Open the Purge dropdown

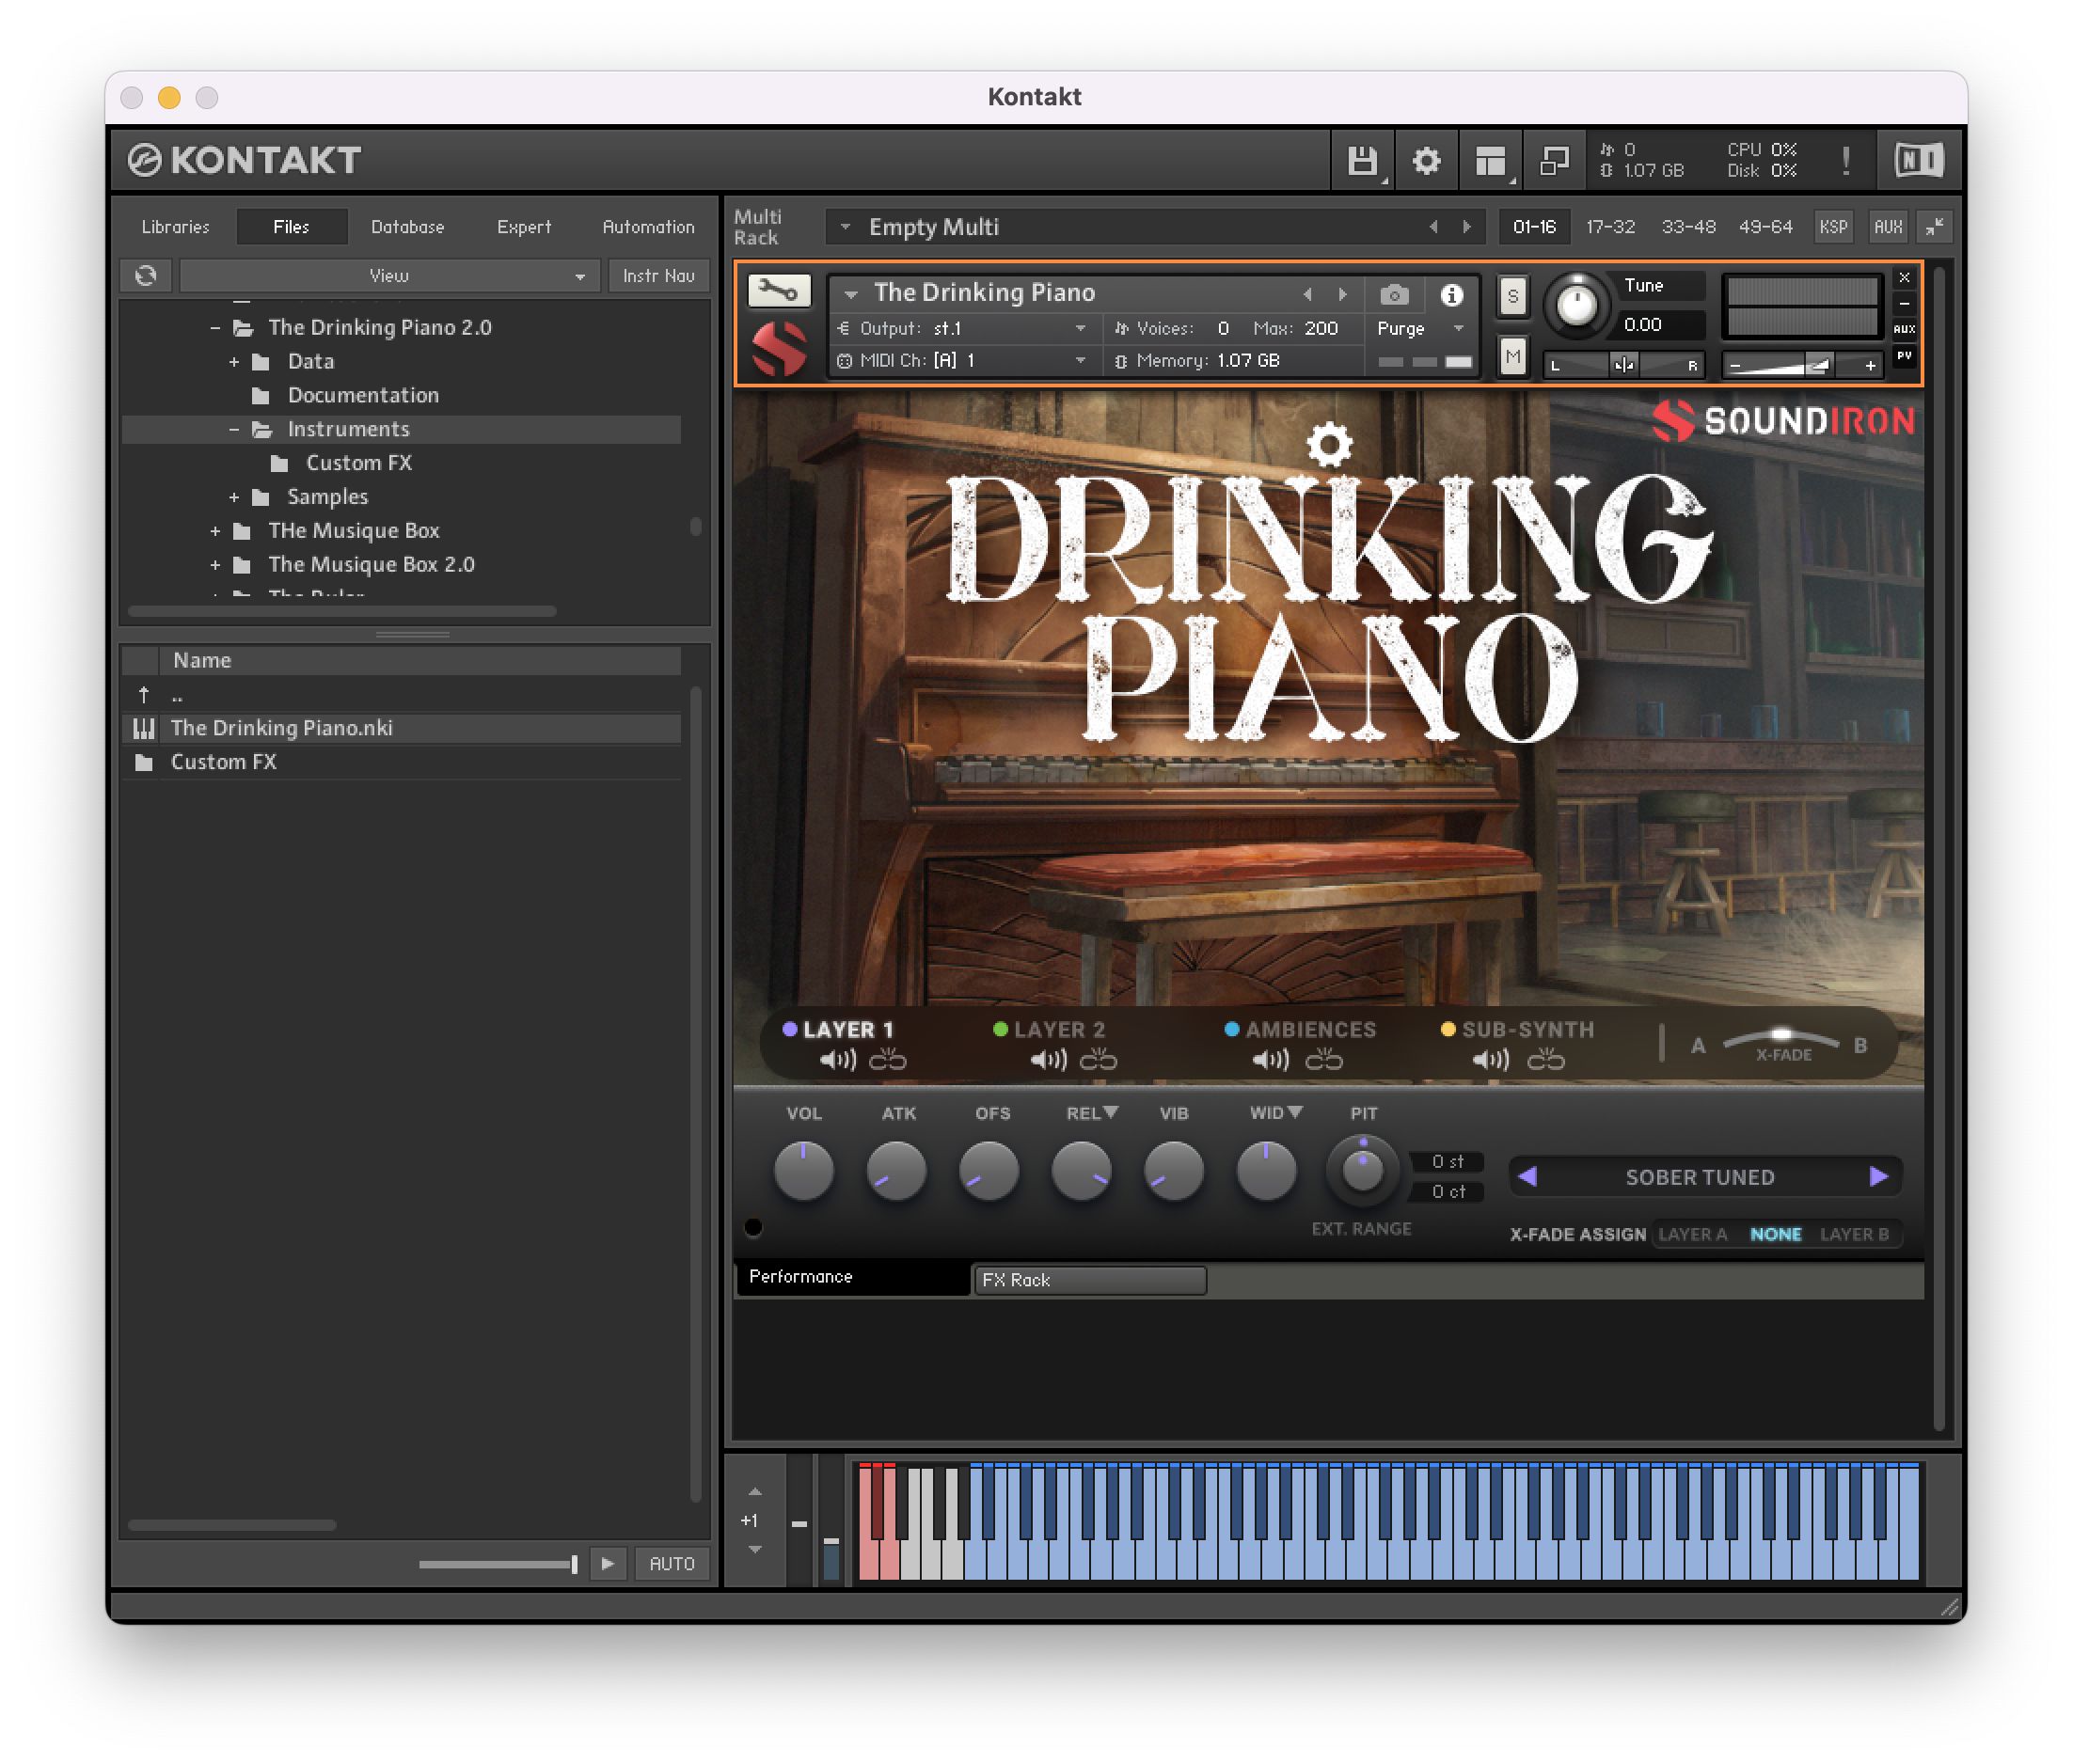1420,329
